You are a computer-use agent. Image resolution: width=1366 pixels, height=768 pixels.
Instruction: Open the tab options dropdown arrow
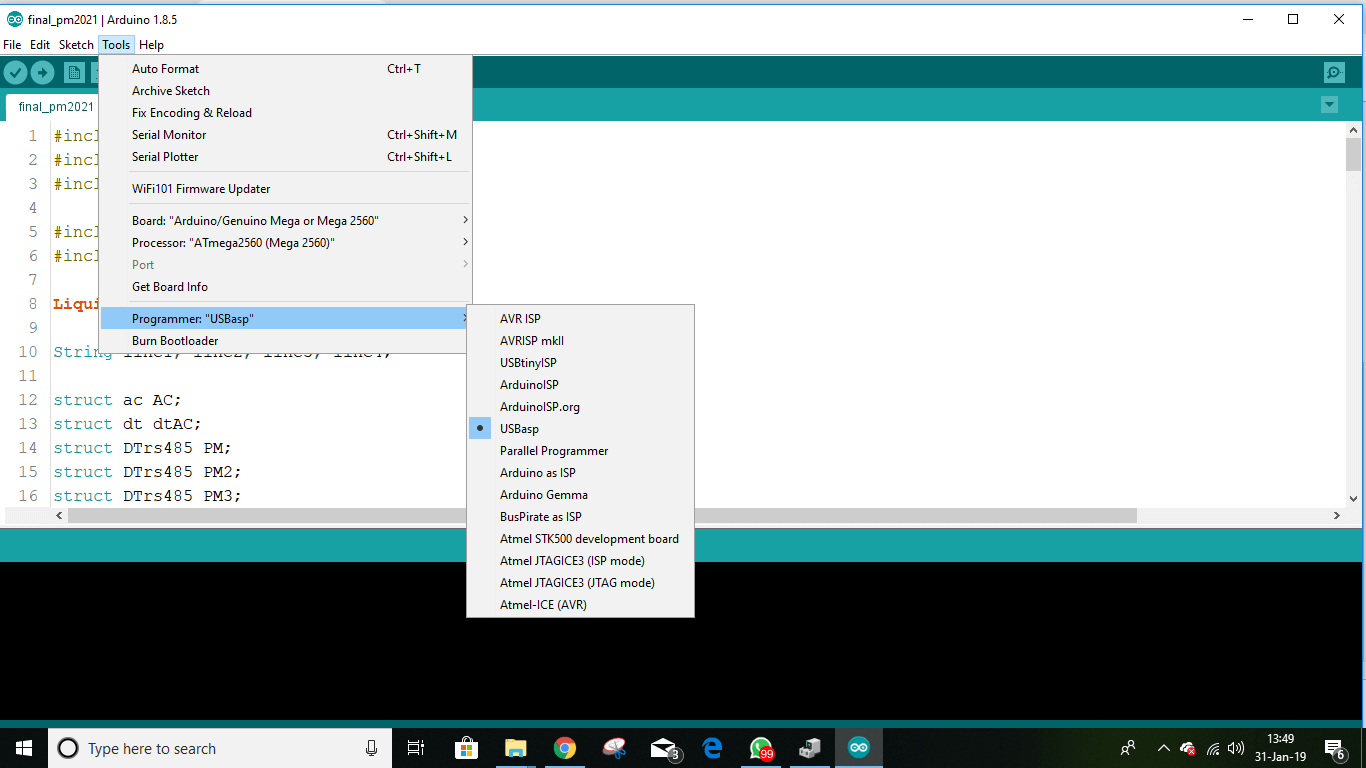(1329, 104)
